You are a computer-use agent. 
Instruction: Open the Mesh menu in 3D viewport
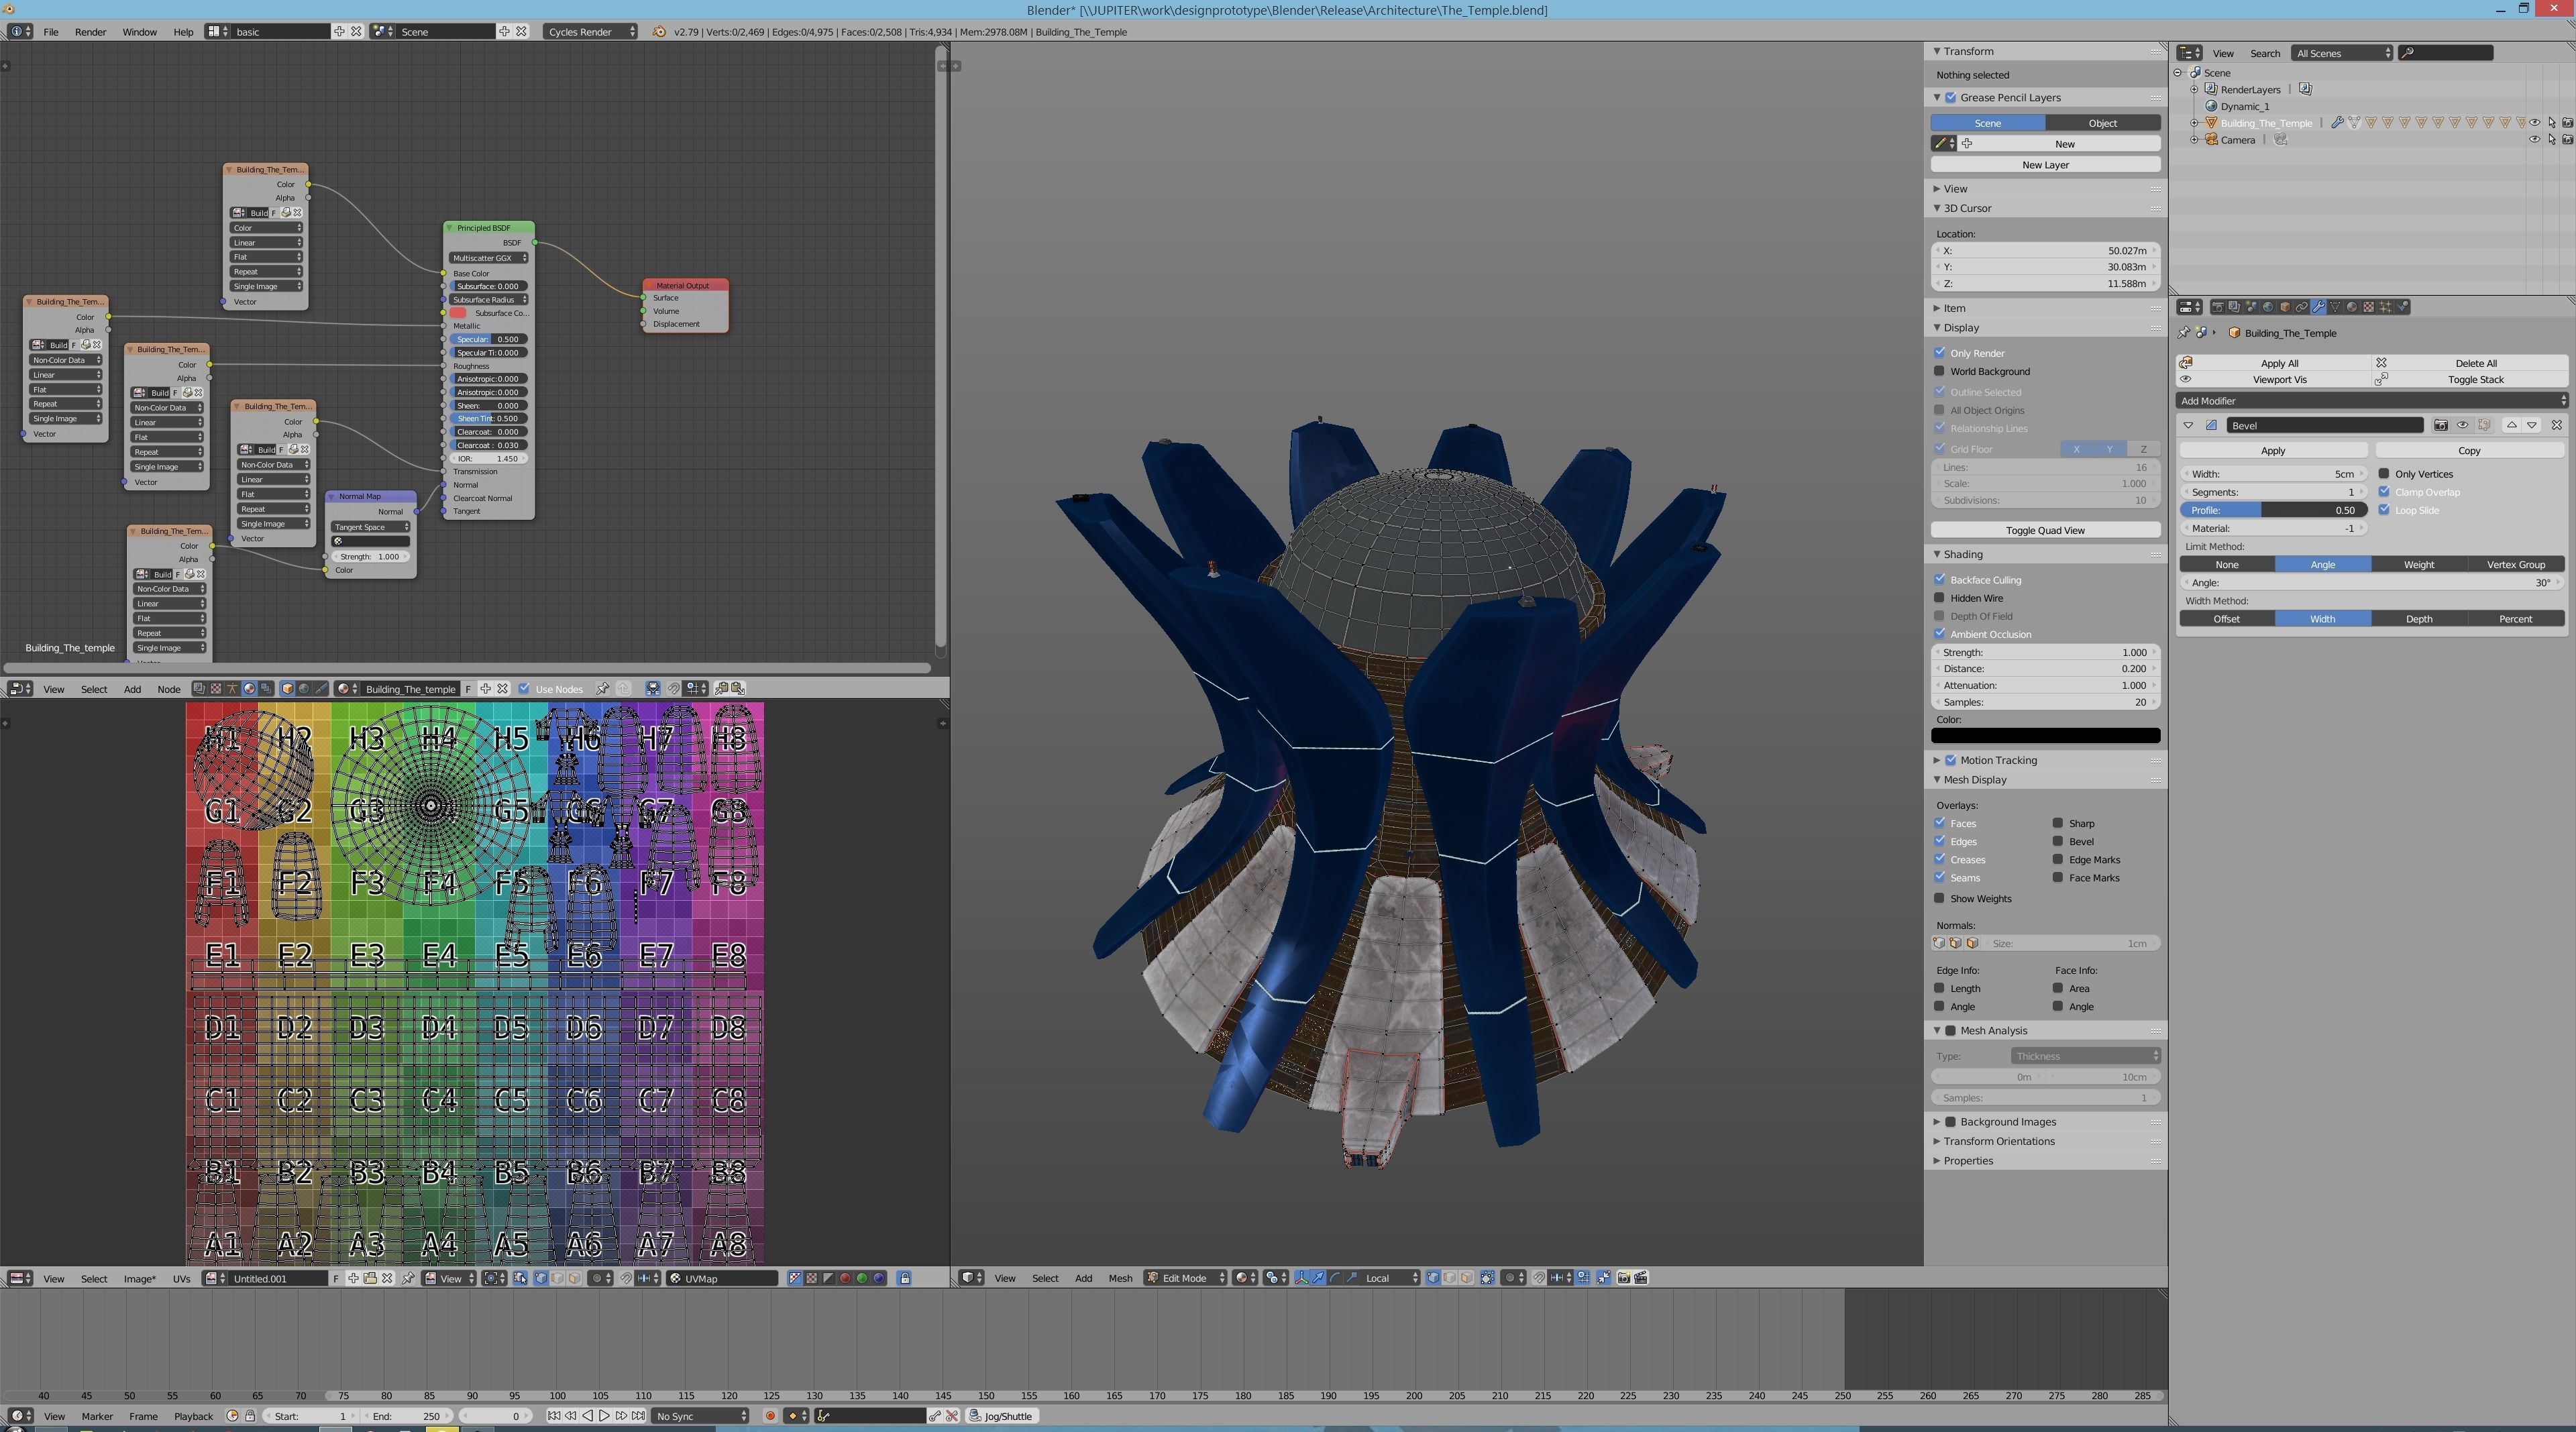(1120, 1278)
